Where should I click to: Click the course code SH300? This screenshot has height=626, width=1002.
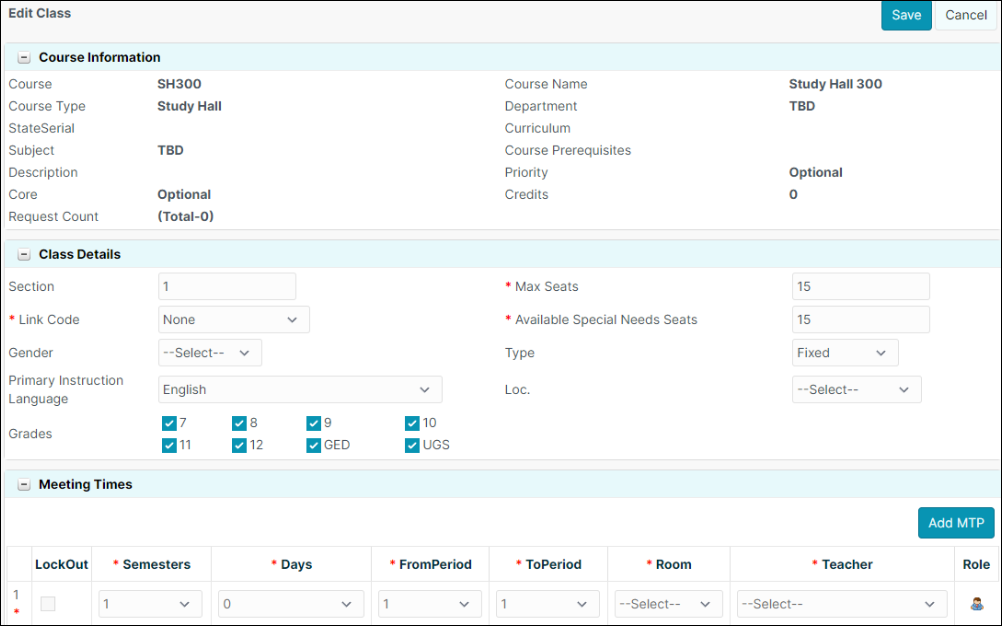point(179,84)
